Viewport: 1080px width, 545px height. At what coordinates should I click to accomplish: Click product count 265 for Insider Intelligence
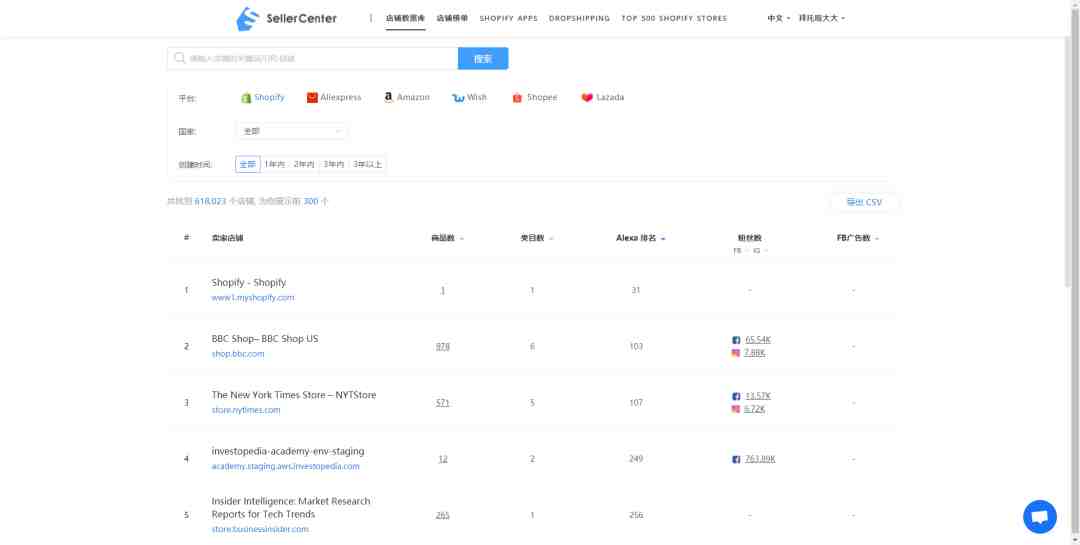pyautogui.click(x=442, y=515)
